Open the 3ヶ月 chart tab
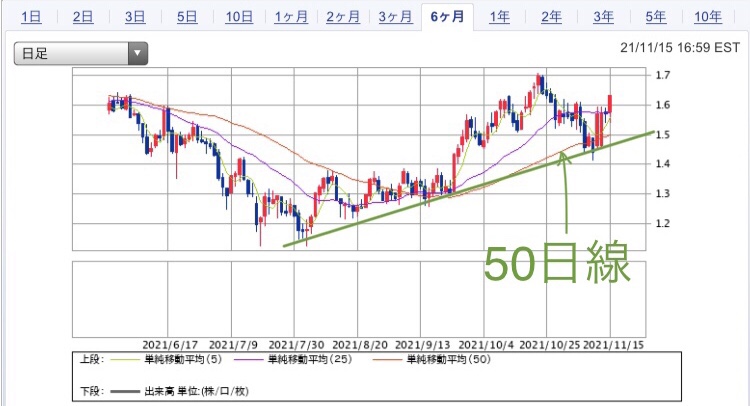 [x=396, y=17]
